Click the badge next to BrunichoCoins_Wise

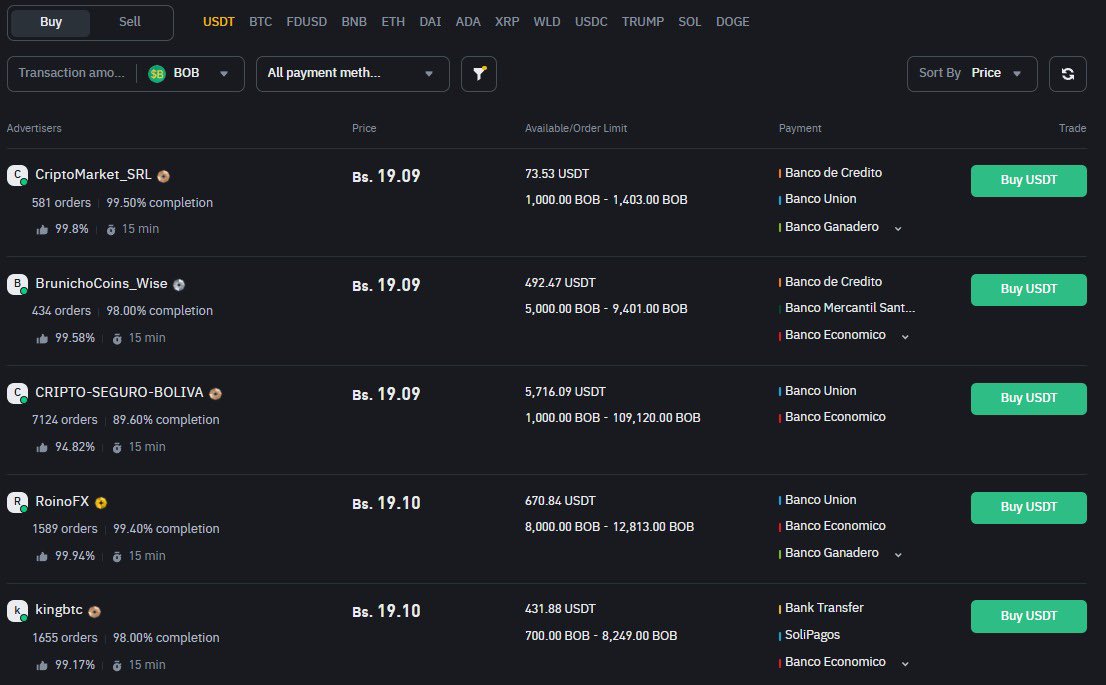[x=179, y=285]
